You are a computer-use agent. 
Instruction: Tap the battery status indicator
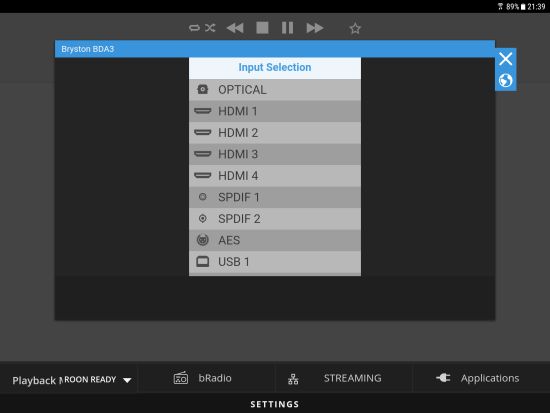pyautogui.click(x=523, y=7)
